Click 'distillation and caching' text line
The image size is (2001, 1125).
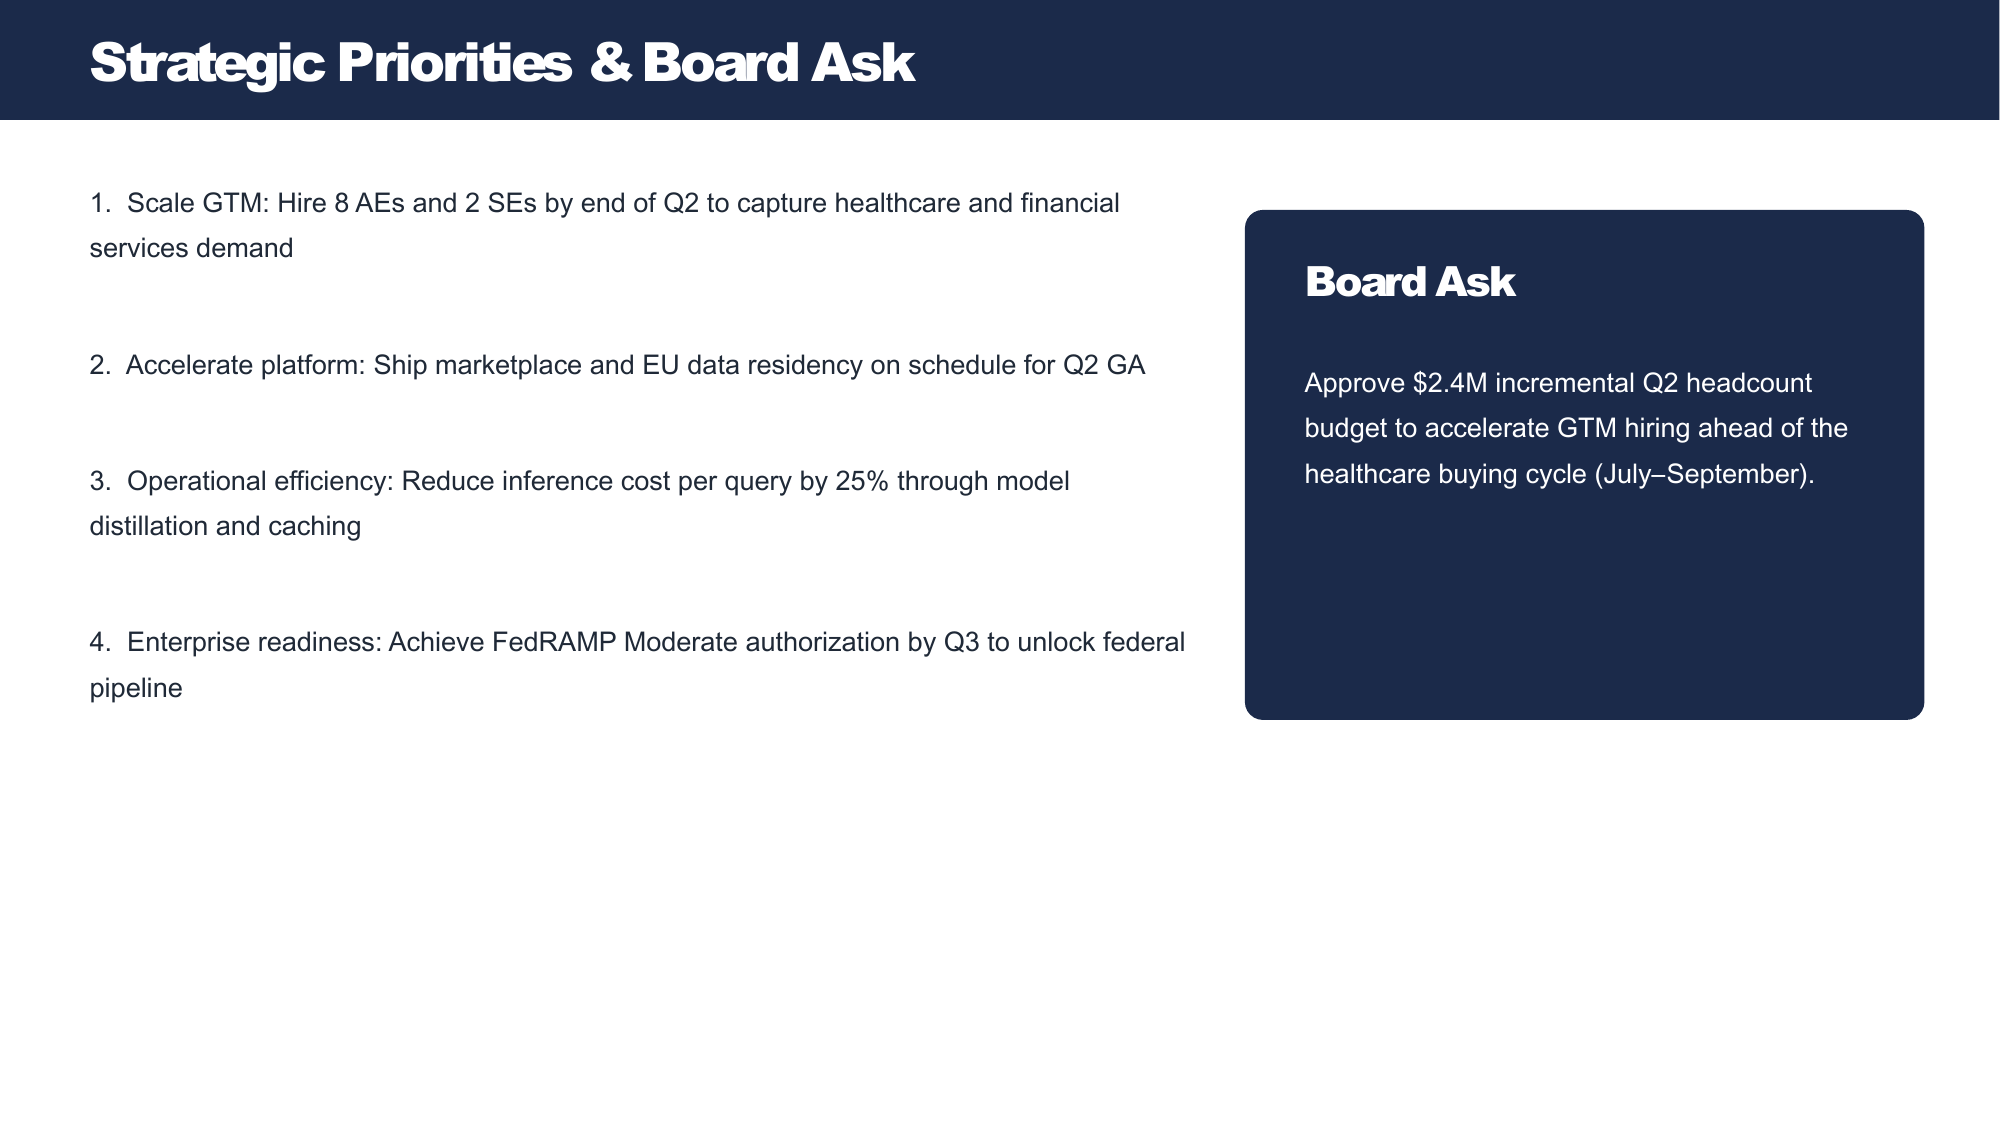point(225,526)
